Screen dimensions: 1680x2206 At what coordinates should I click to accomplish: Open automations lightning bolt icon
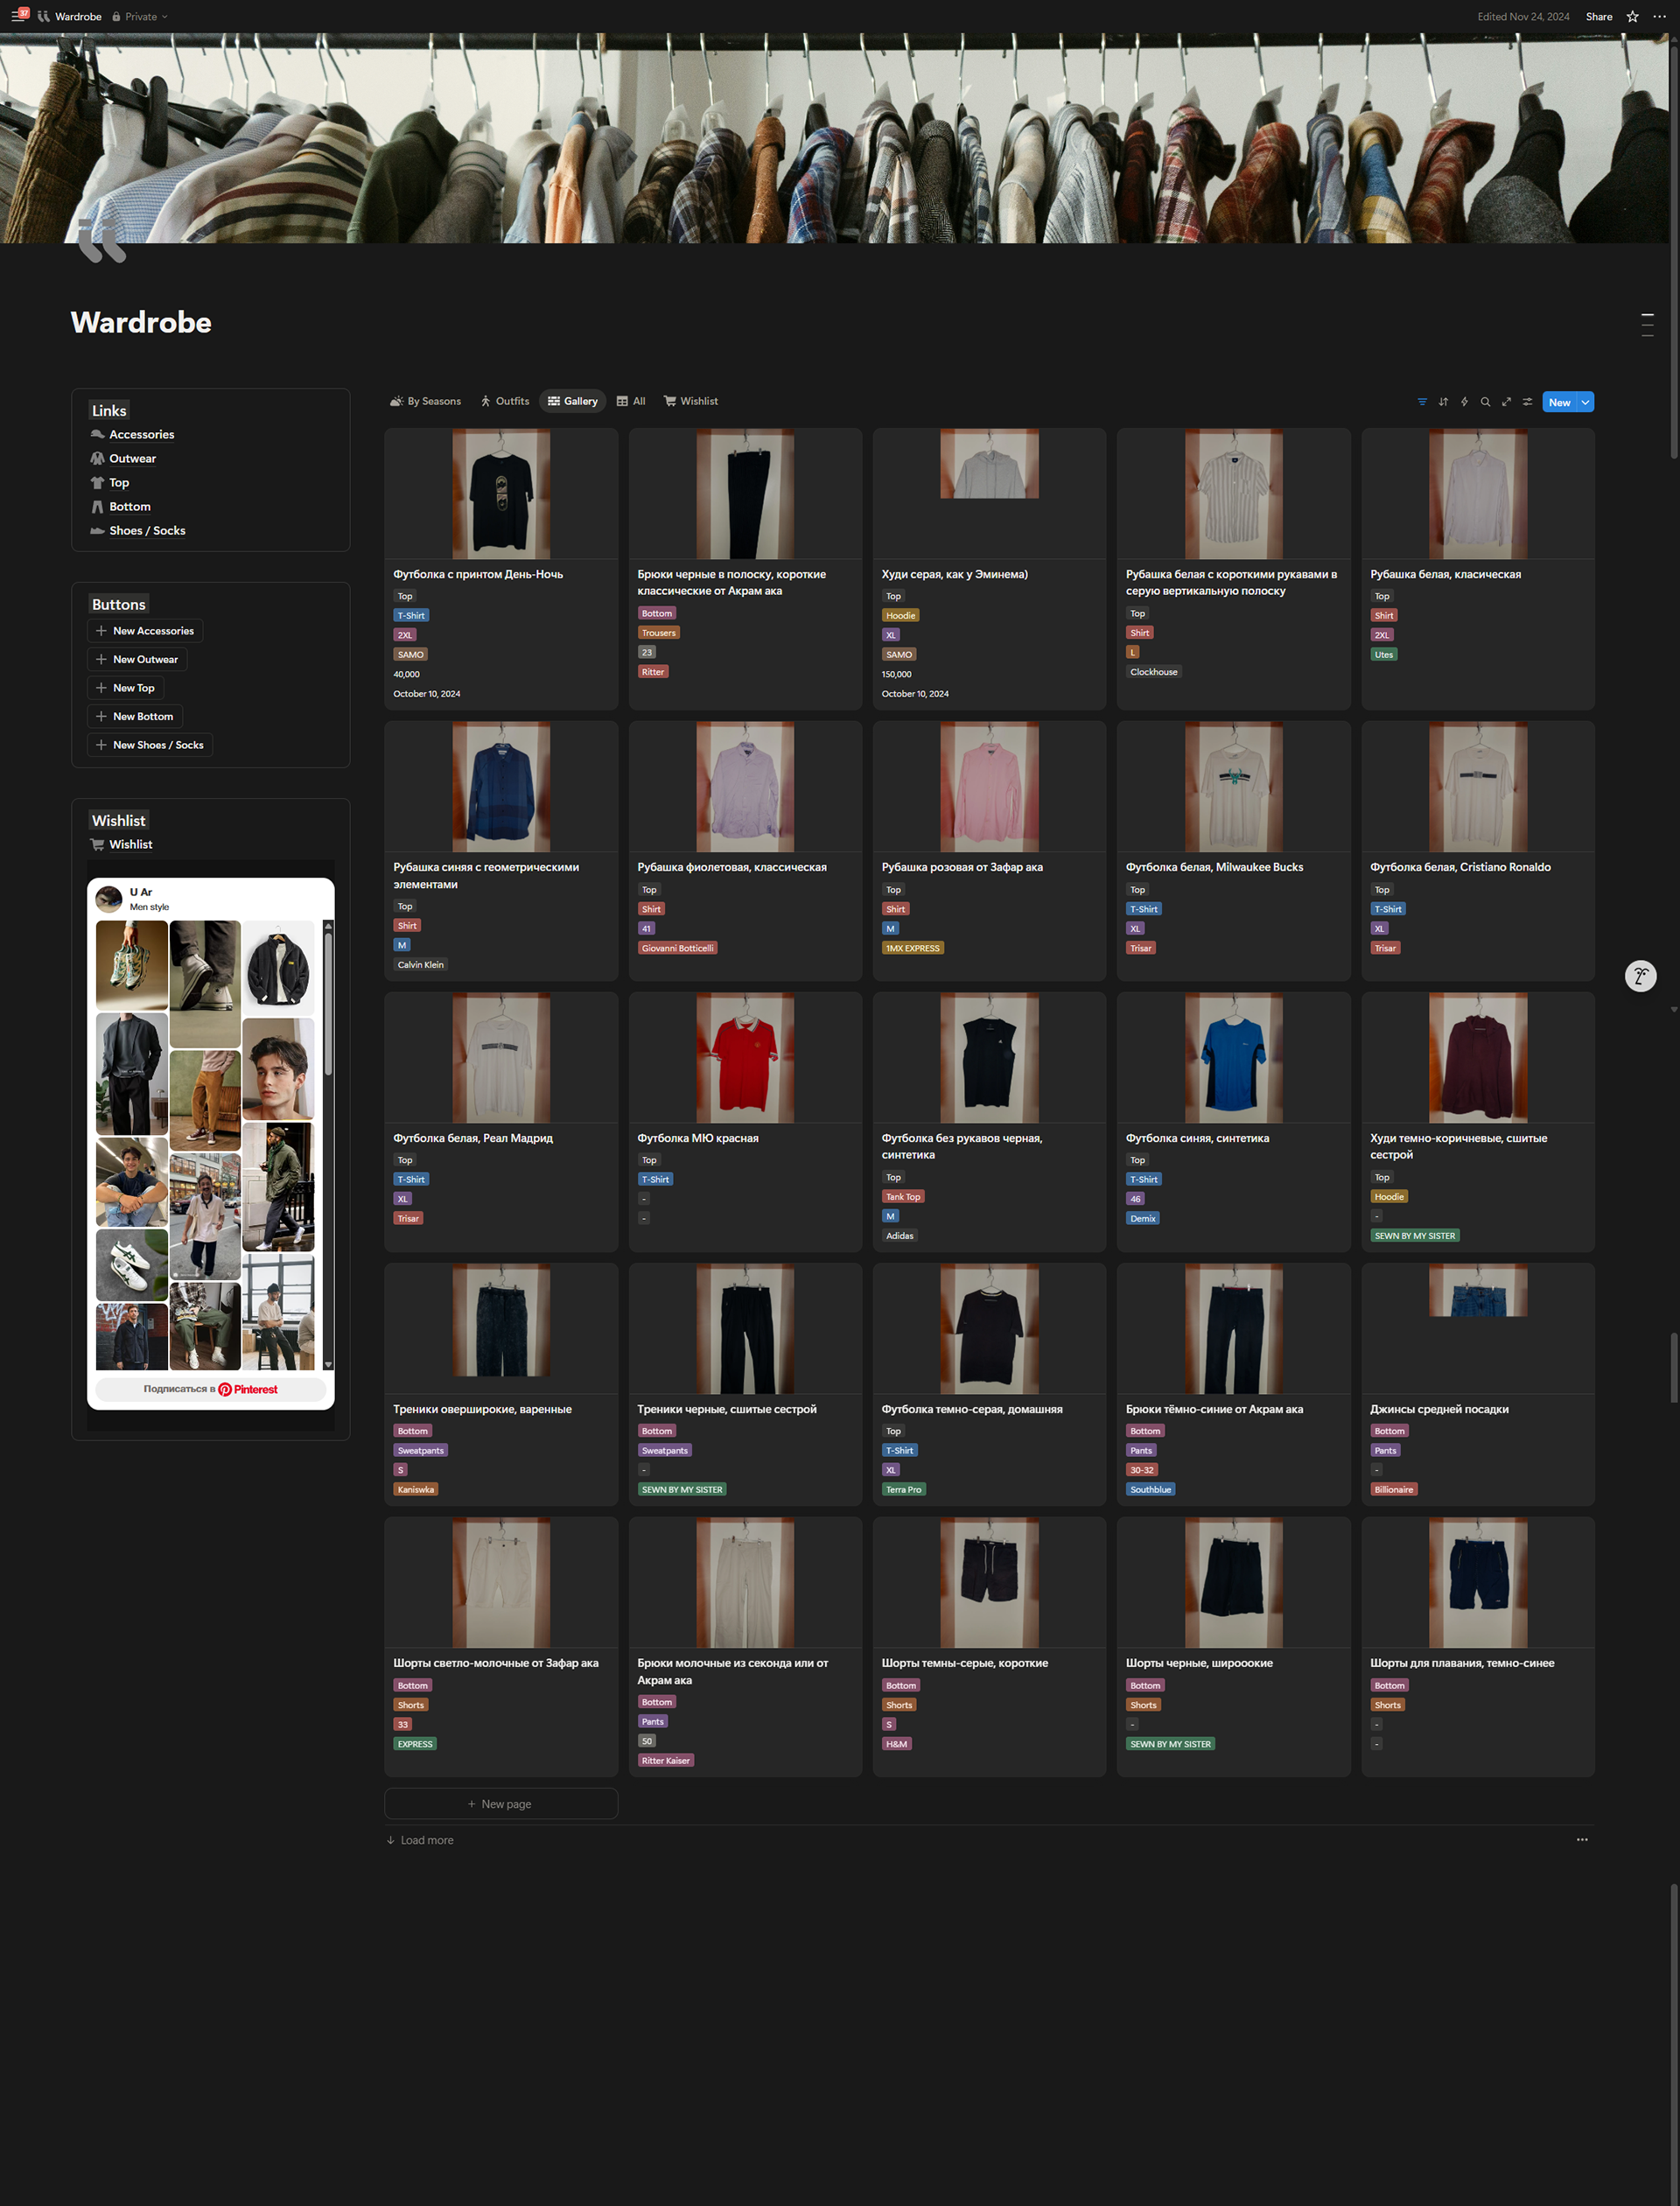(1464, 402)
